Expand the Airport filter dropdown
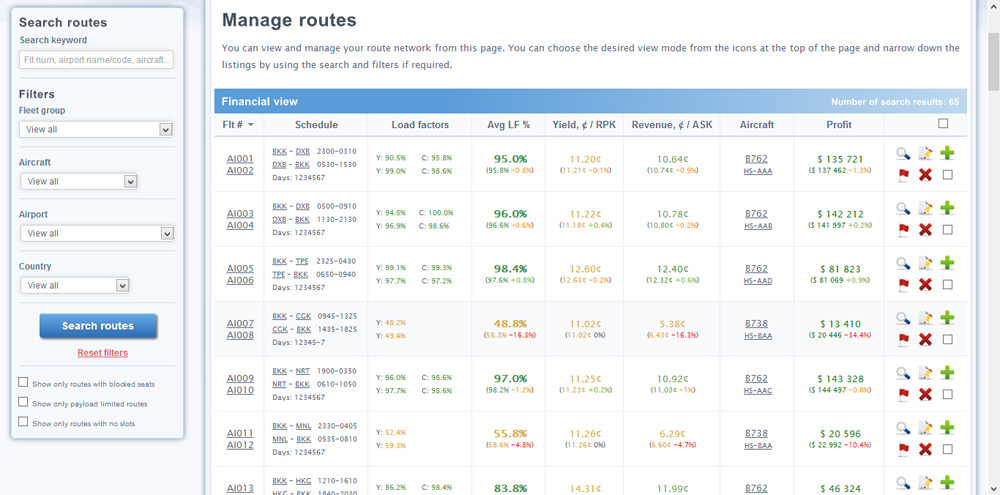 click(96, 233)
